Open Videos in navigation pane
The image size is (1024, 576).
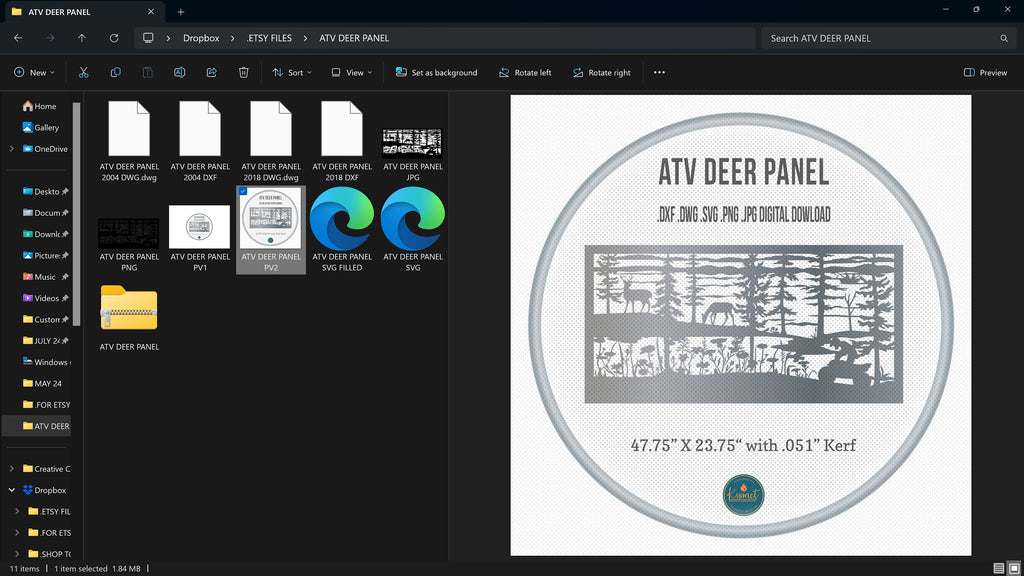point(40,298)
